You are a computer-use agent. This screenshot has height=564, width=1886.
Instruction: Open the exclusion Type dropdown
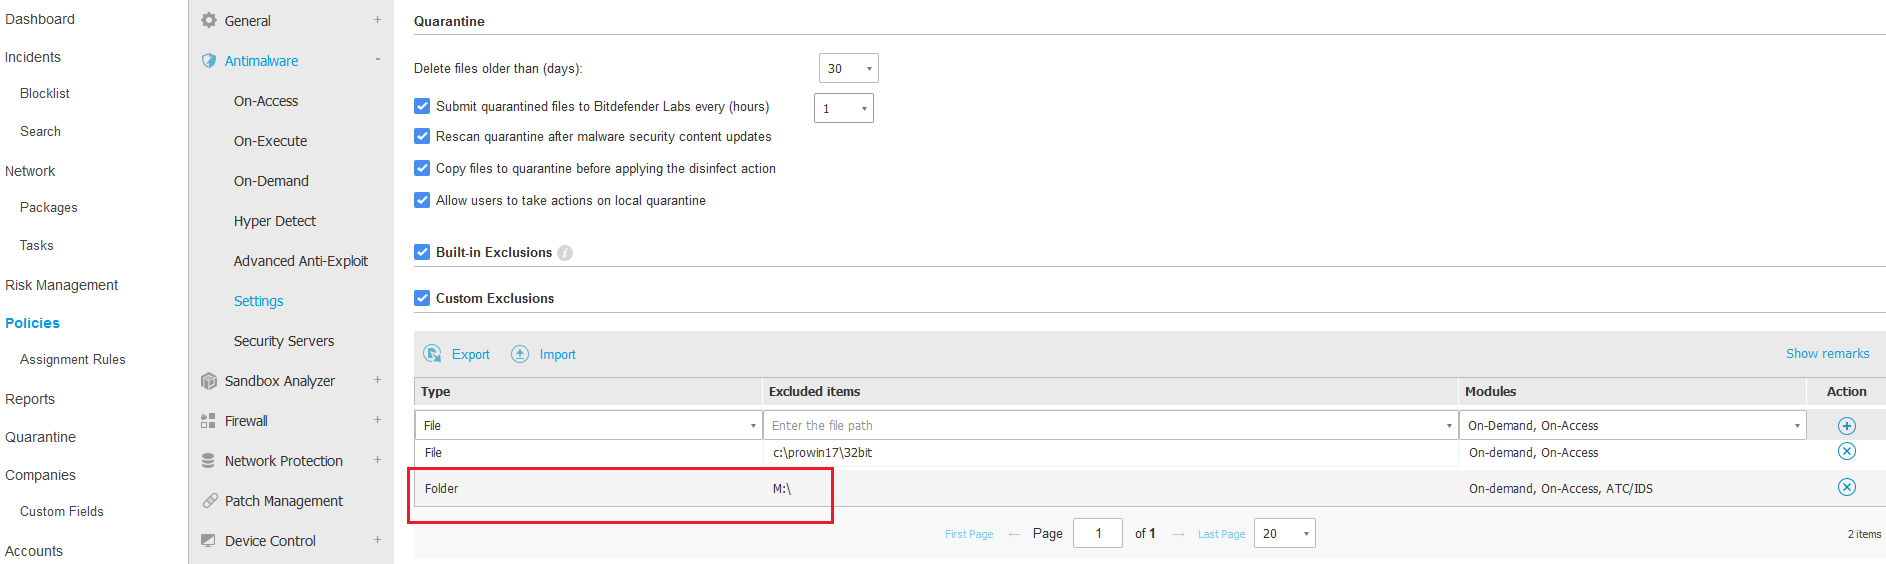click(588, 426)
